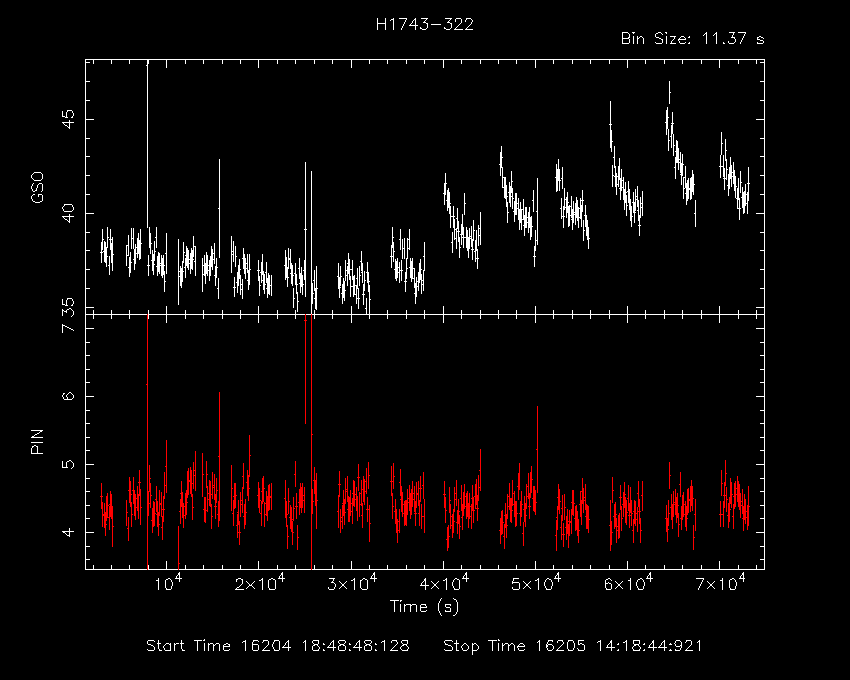
Task: Click the 4x10^4 x-axis tick label
Action: point(443,583)
